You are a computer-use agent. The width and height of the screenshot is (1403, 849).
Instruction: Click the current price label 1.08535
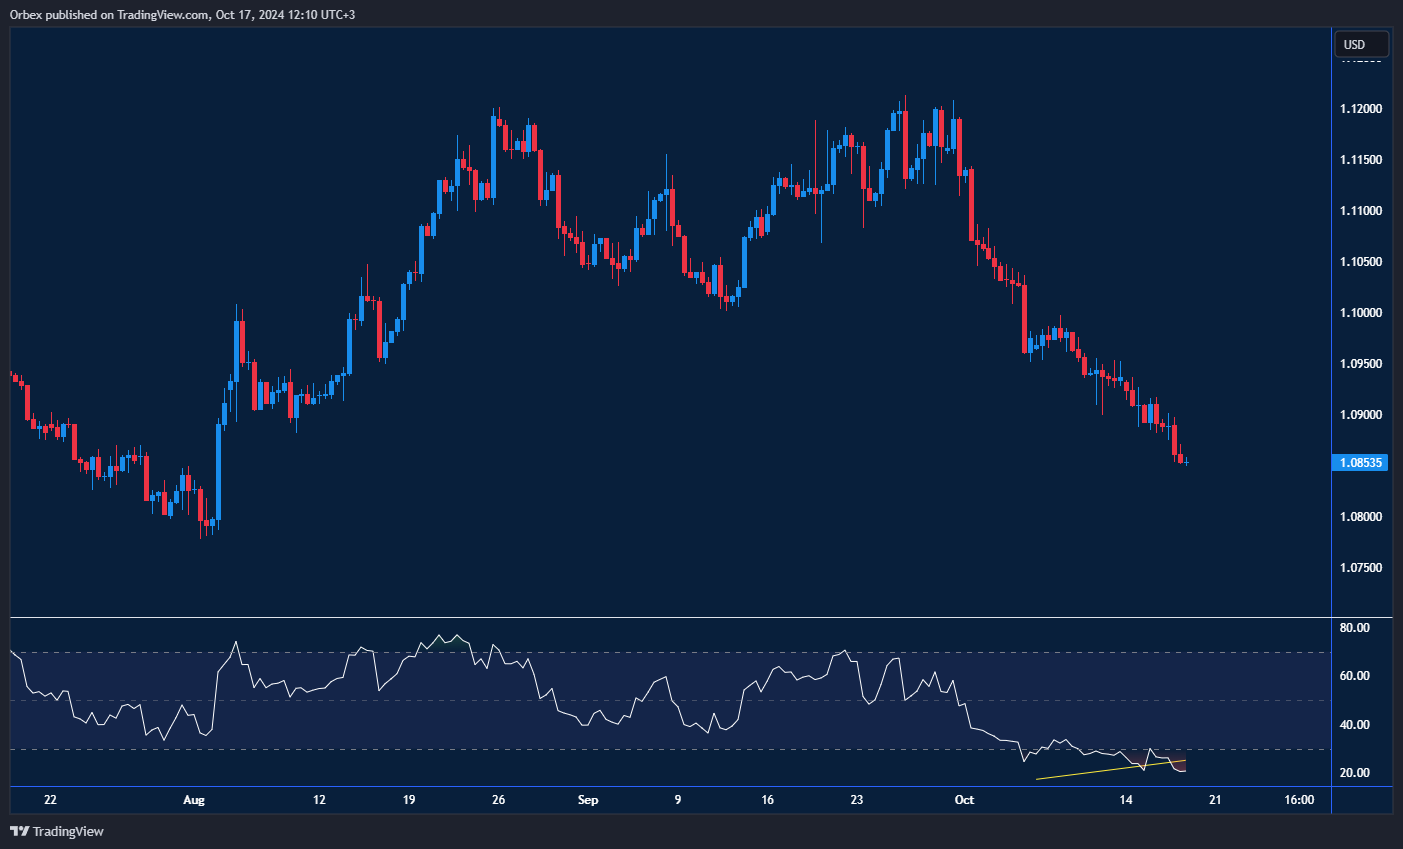[1360, 463]
